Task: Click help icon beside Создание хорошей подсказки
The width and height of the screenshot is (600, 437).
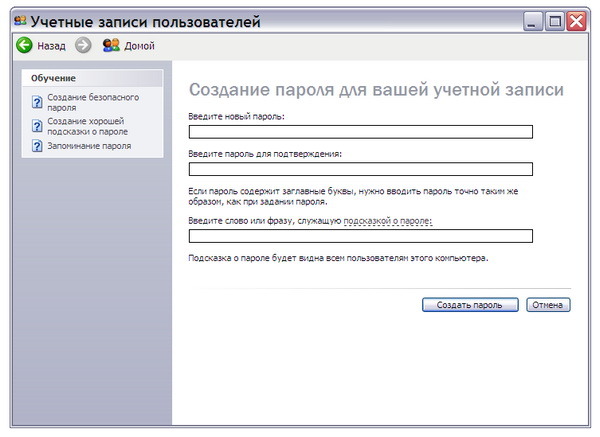Action: (x=37, y=126)
